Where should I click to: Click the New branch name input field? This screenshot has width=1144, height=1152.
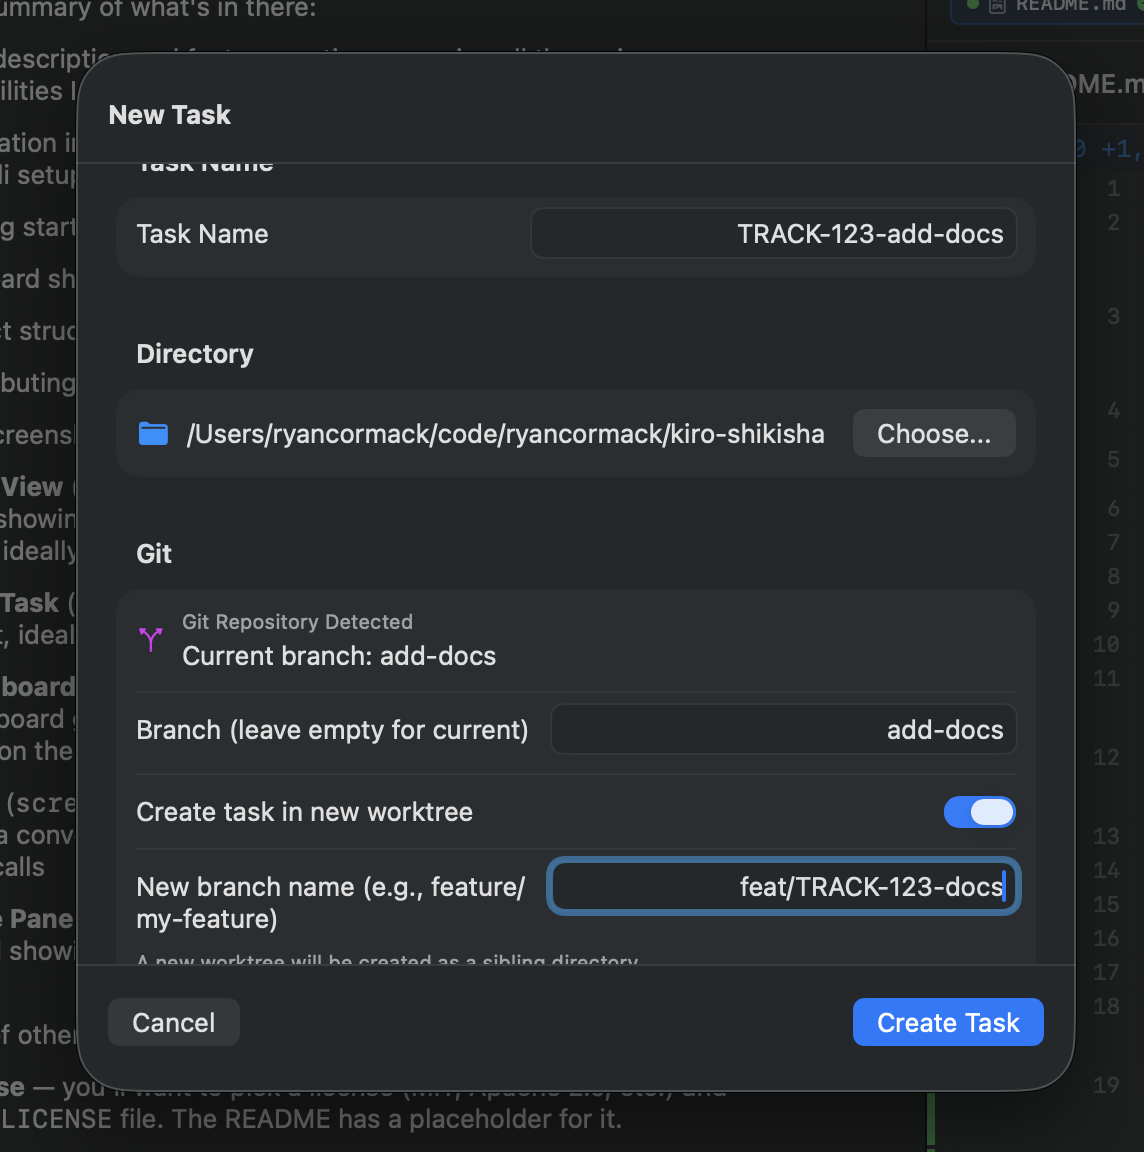[783, 886]
